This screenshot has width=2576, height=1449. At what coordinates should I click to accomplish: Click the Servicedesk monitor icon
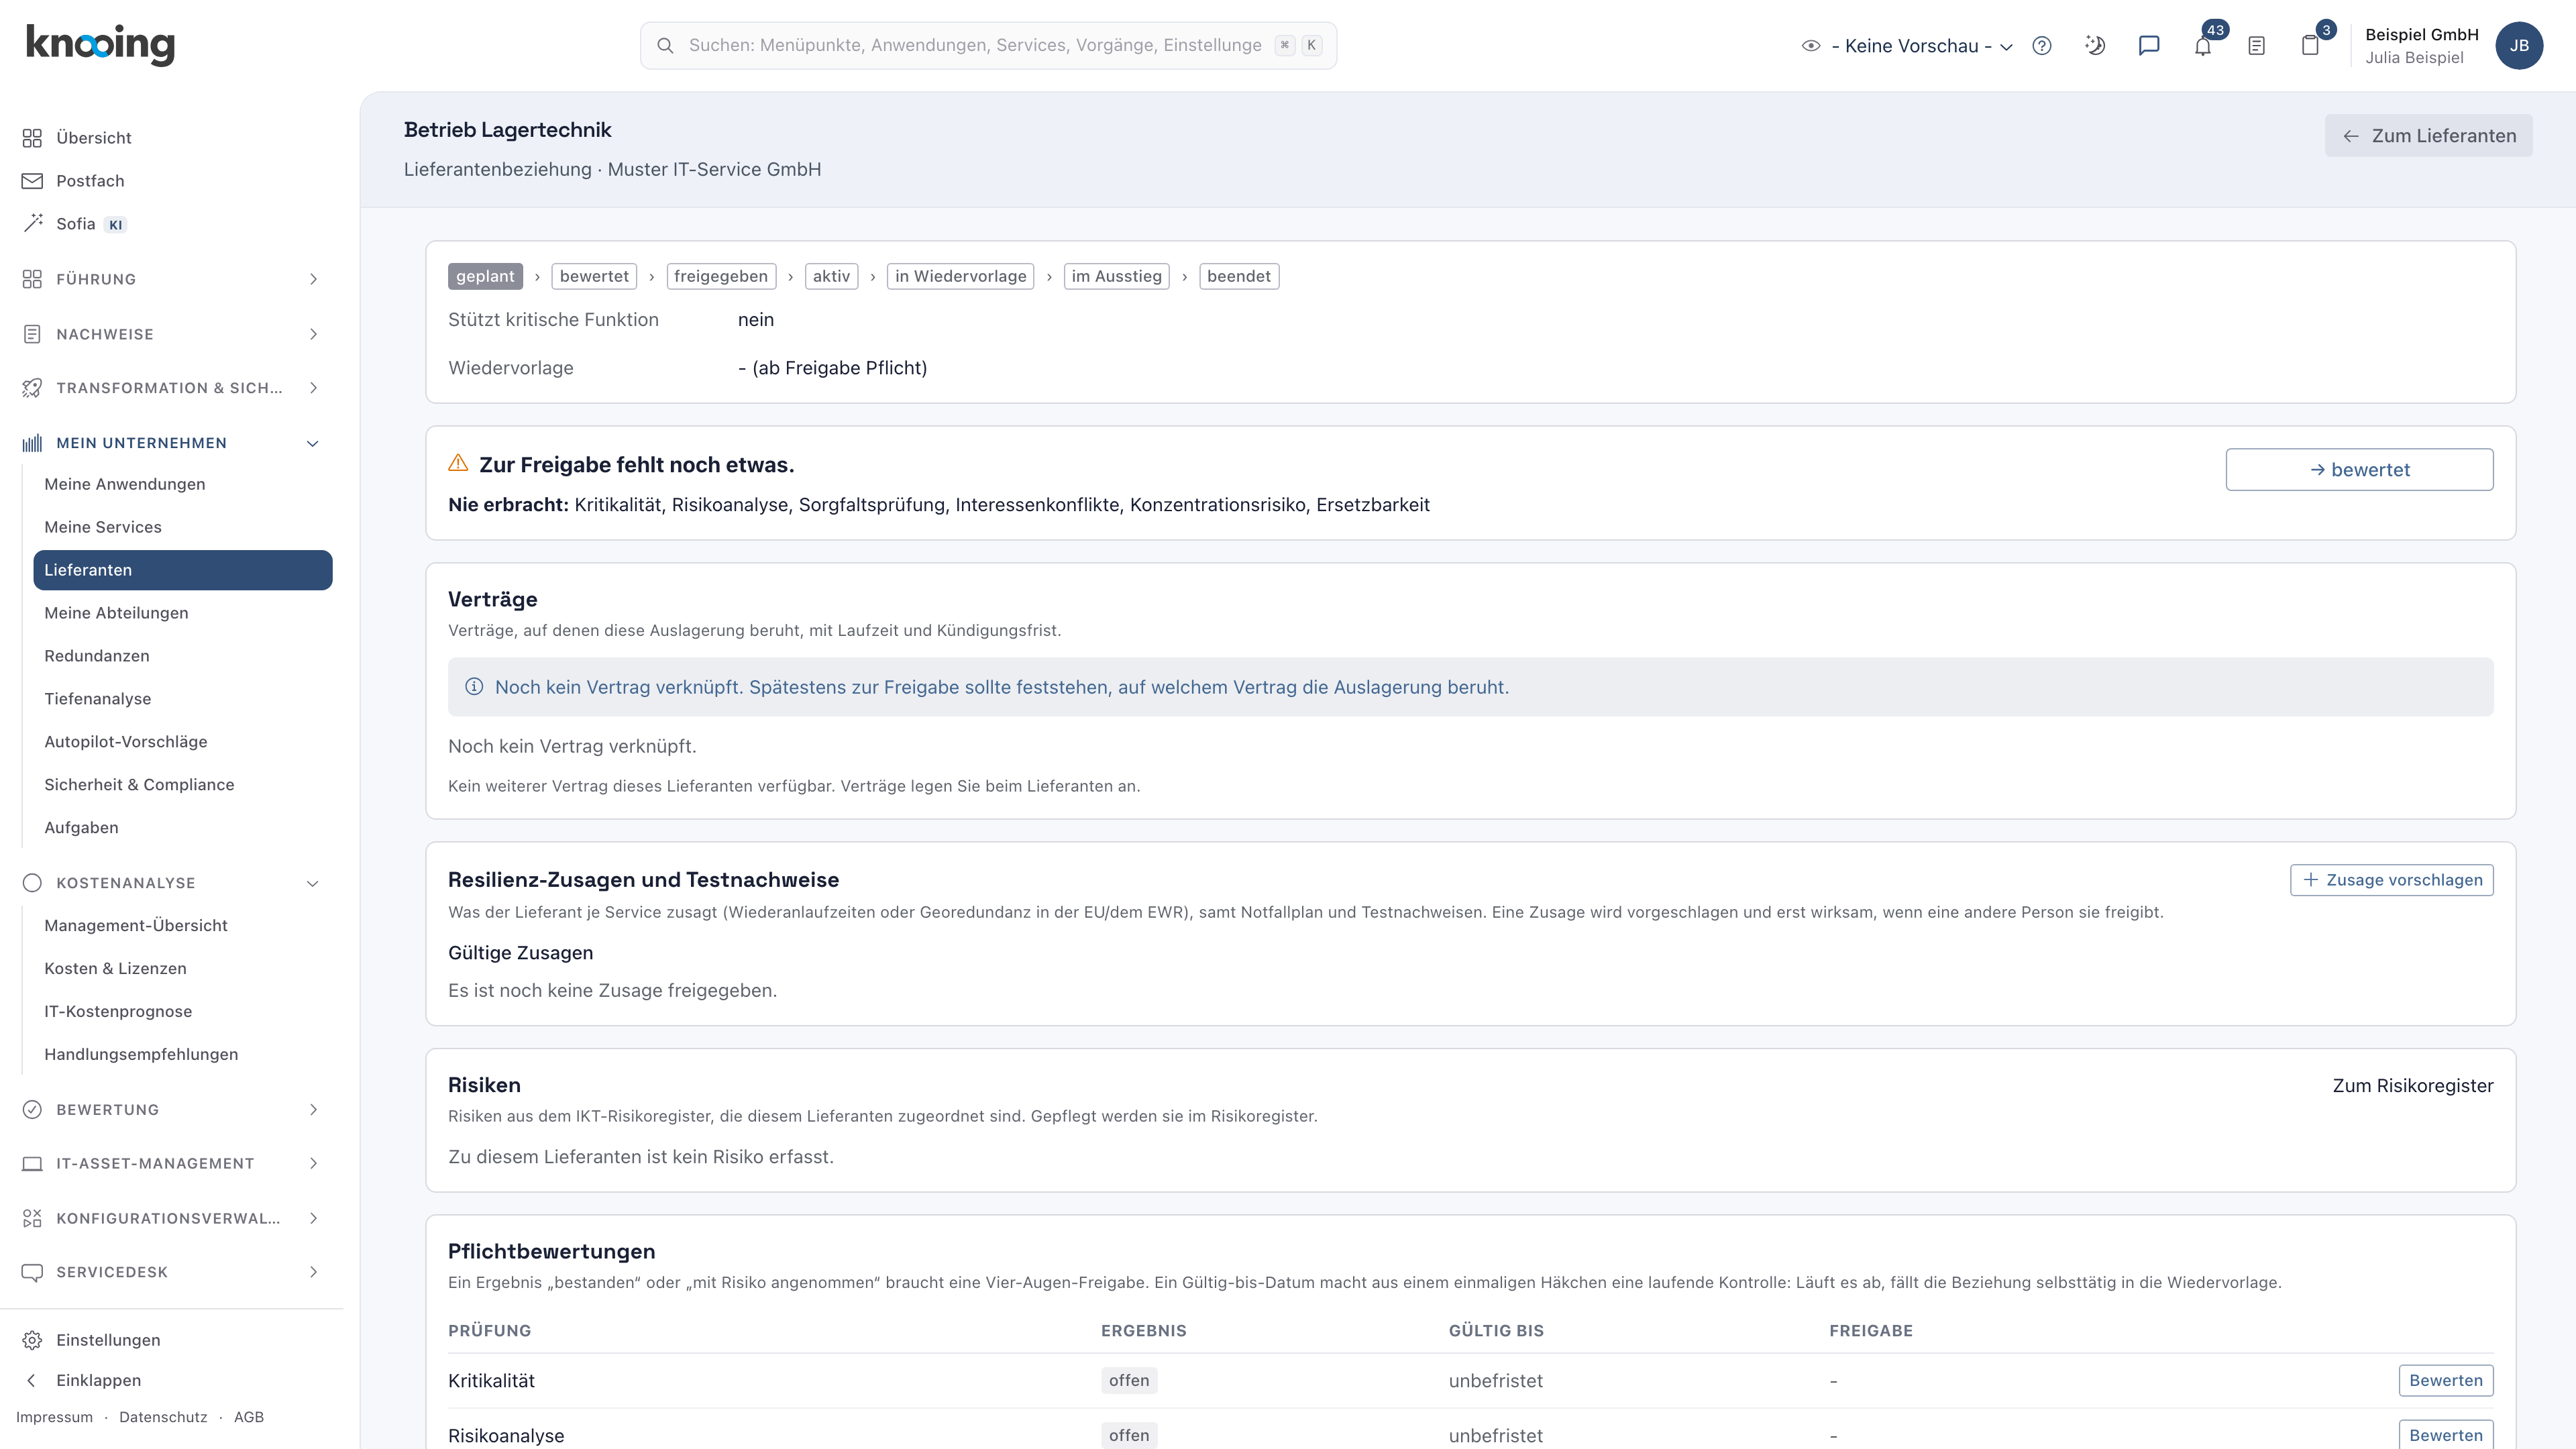(x=32, y=1272)
